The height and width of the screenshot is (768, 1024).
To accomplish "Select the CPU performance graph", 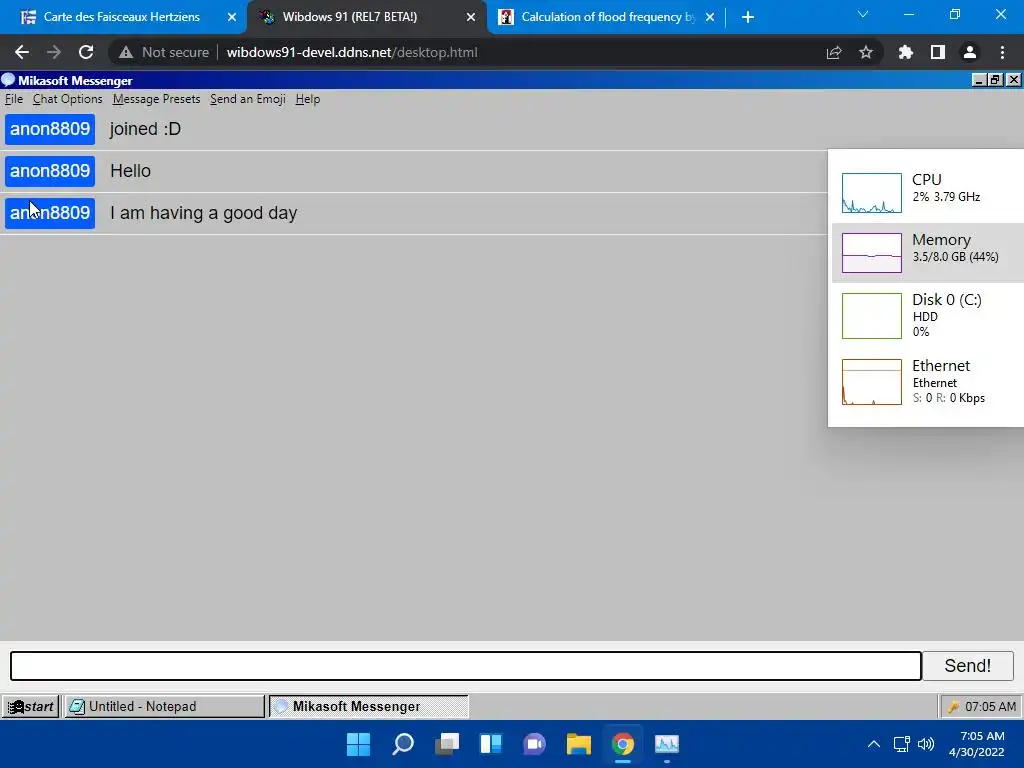I will pyautogui.click(x=871, y=193).
